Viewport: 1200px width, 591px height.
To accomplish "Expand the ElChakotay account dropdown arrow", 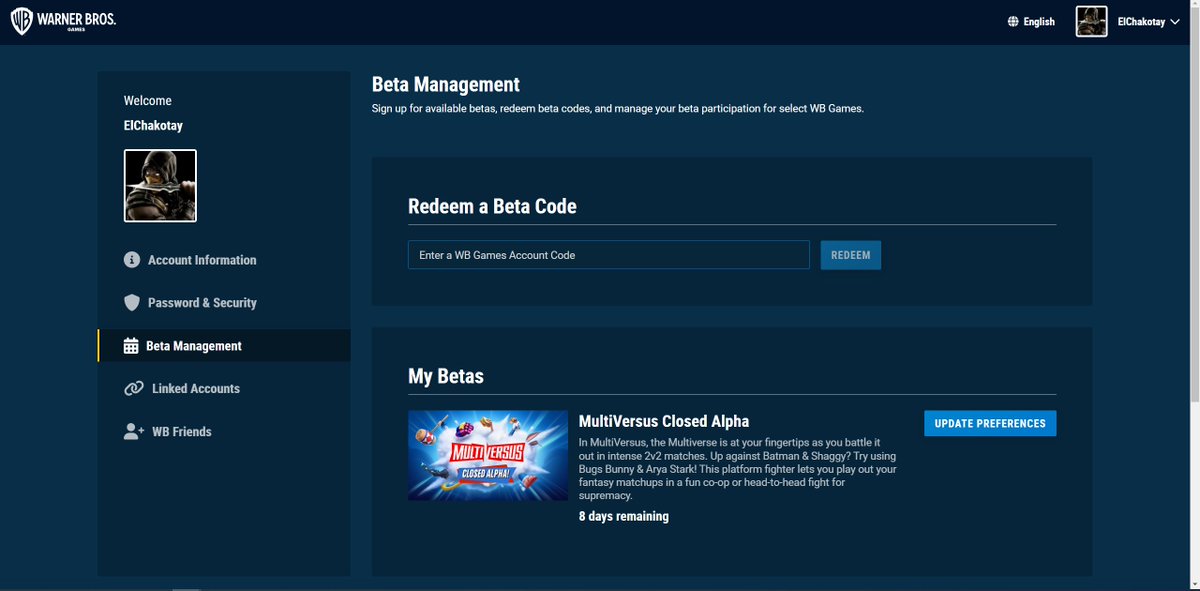I will (1174, 22).
